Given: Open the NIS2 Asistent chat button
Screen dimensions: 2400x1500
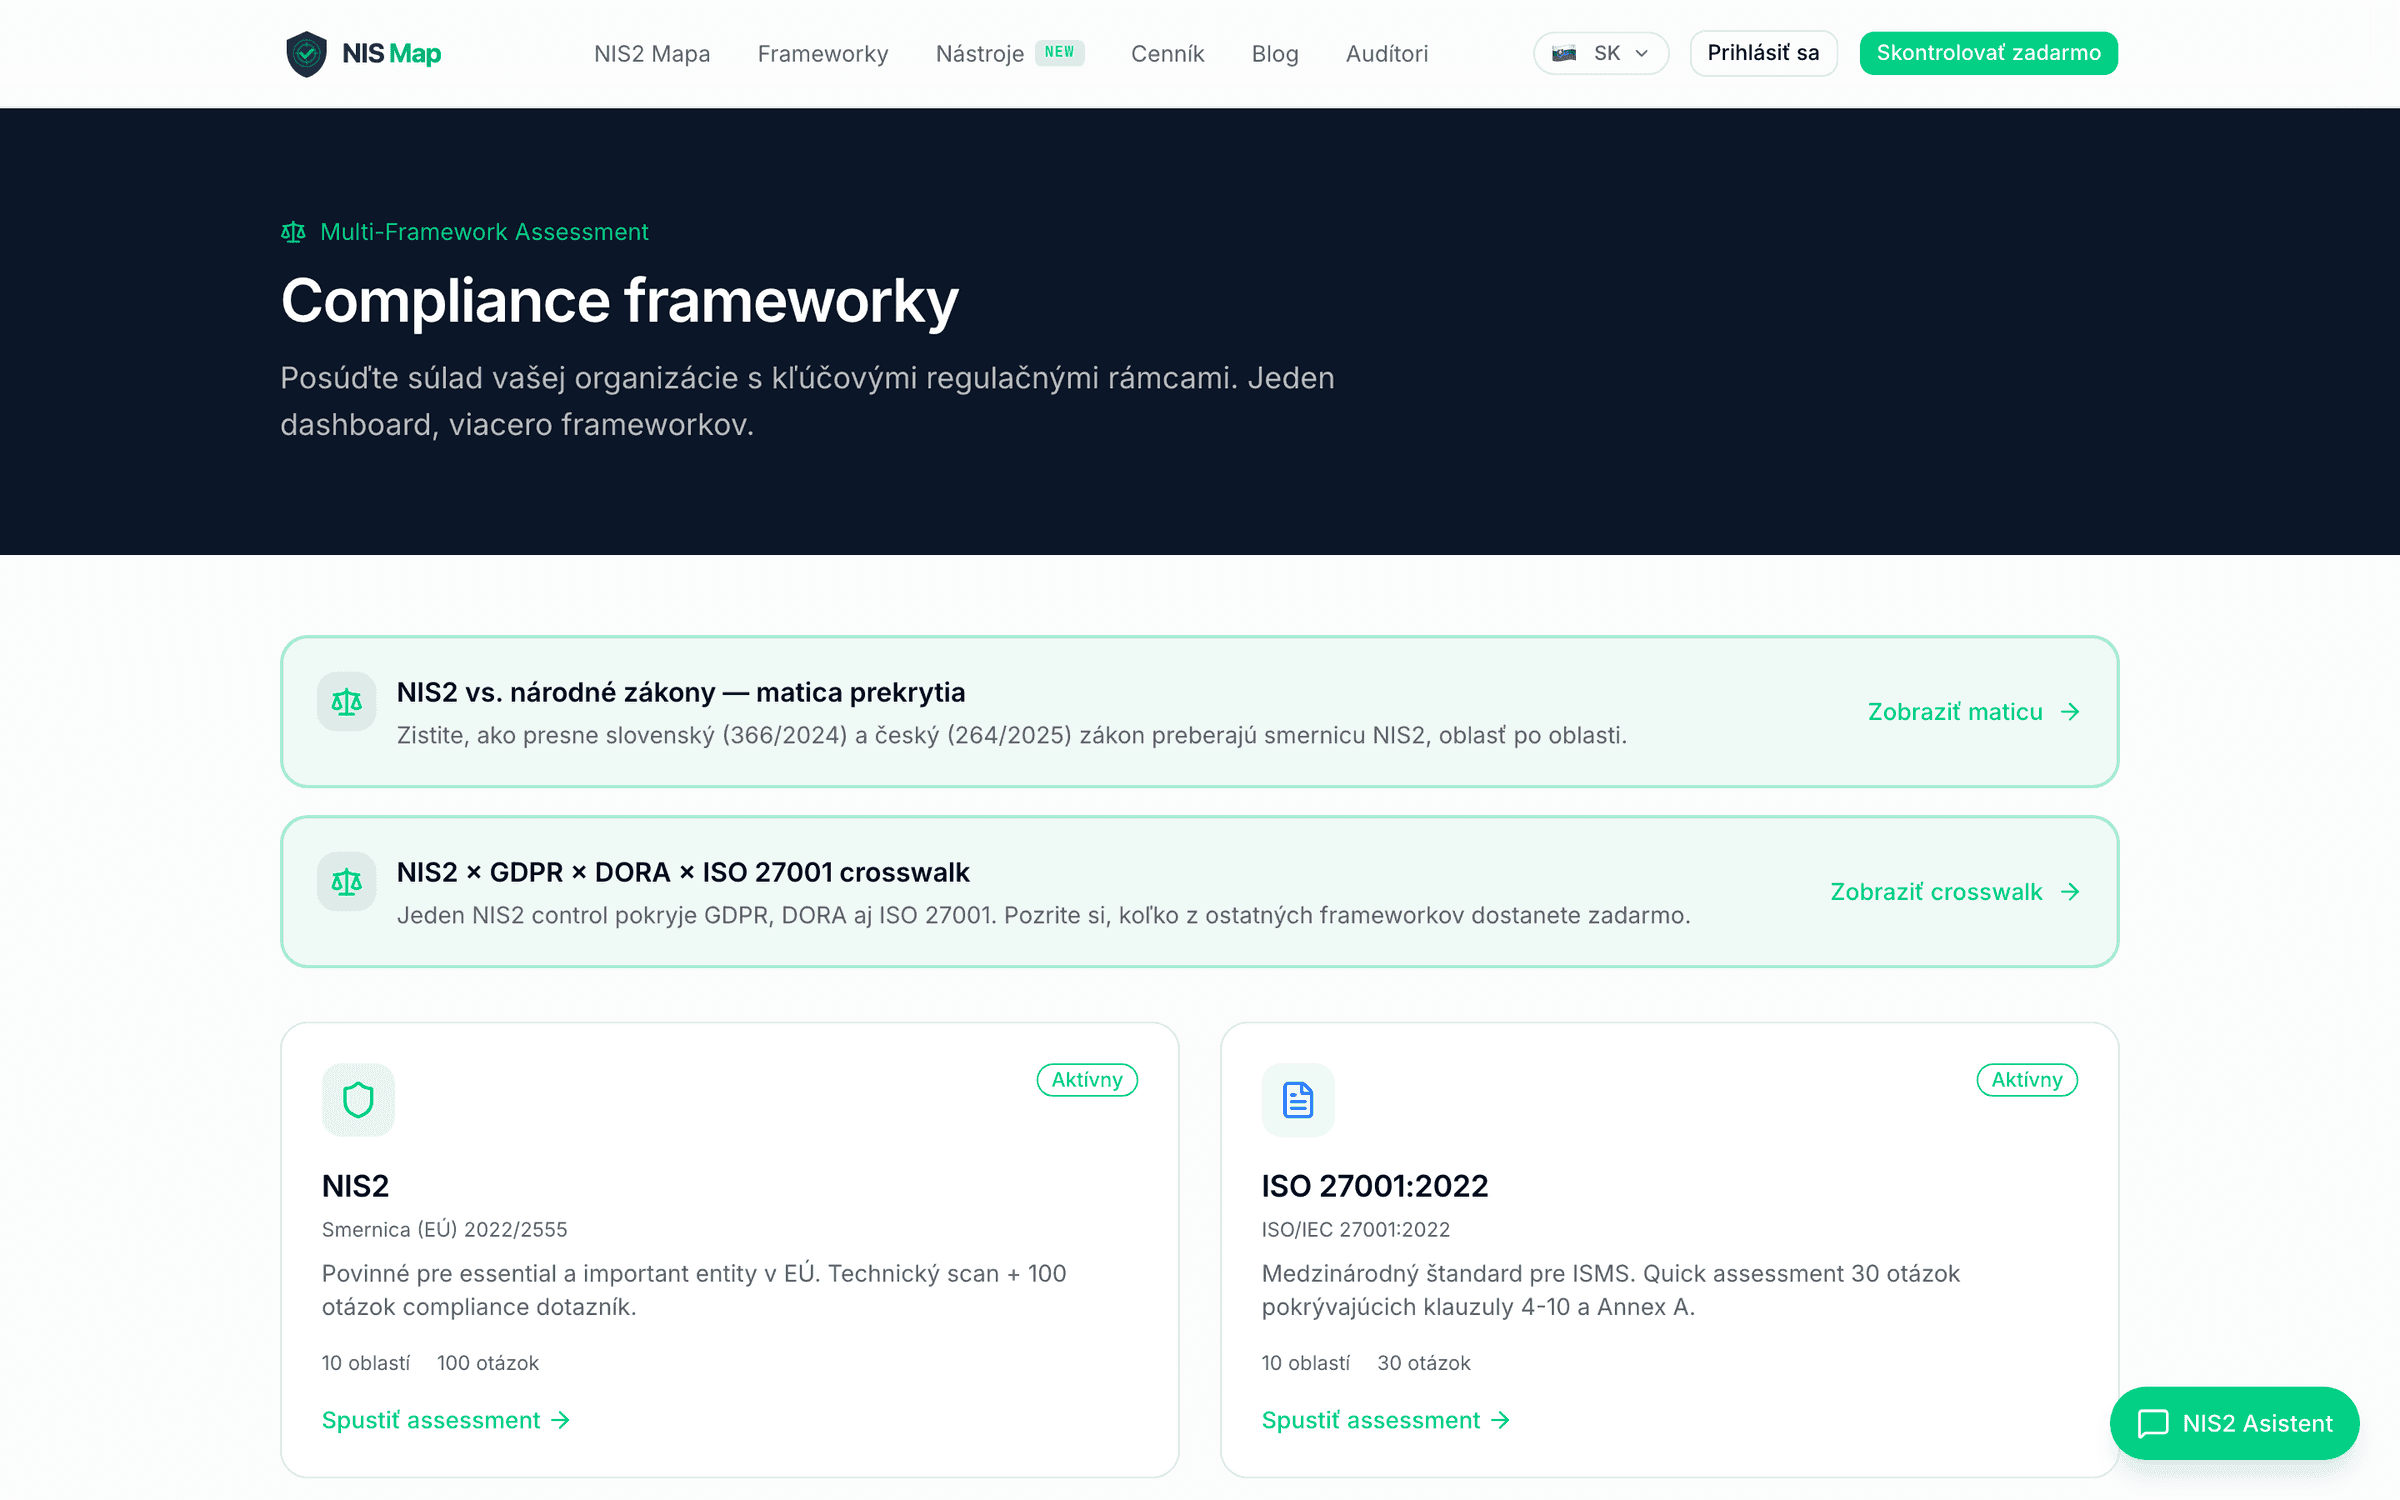Looking at the screenshot, I should pyautogui.click(x=2234, y=1423).
